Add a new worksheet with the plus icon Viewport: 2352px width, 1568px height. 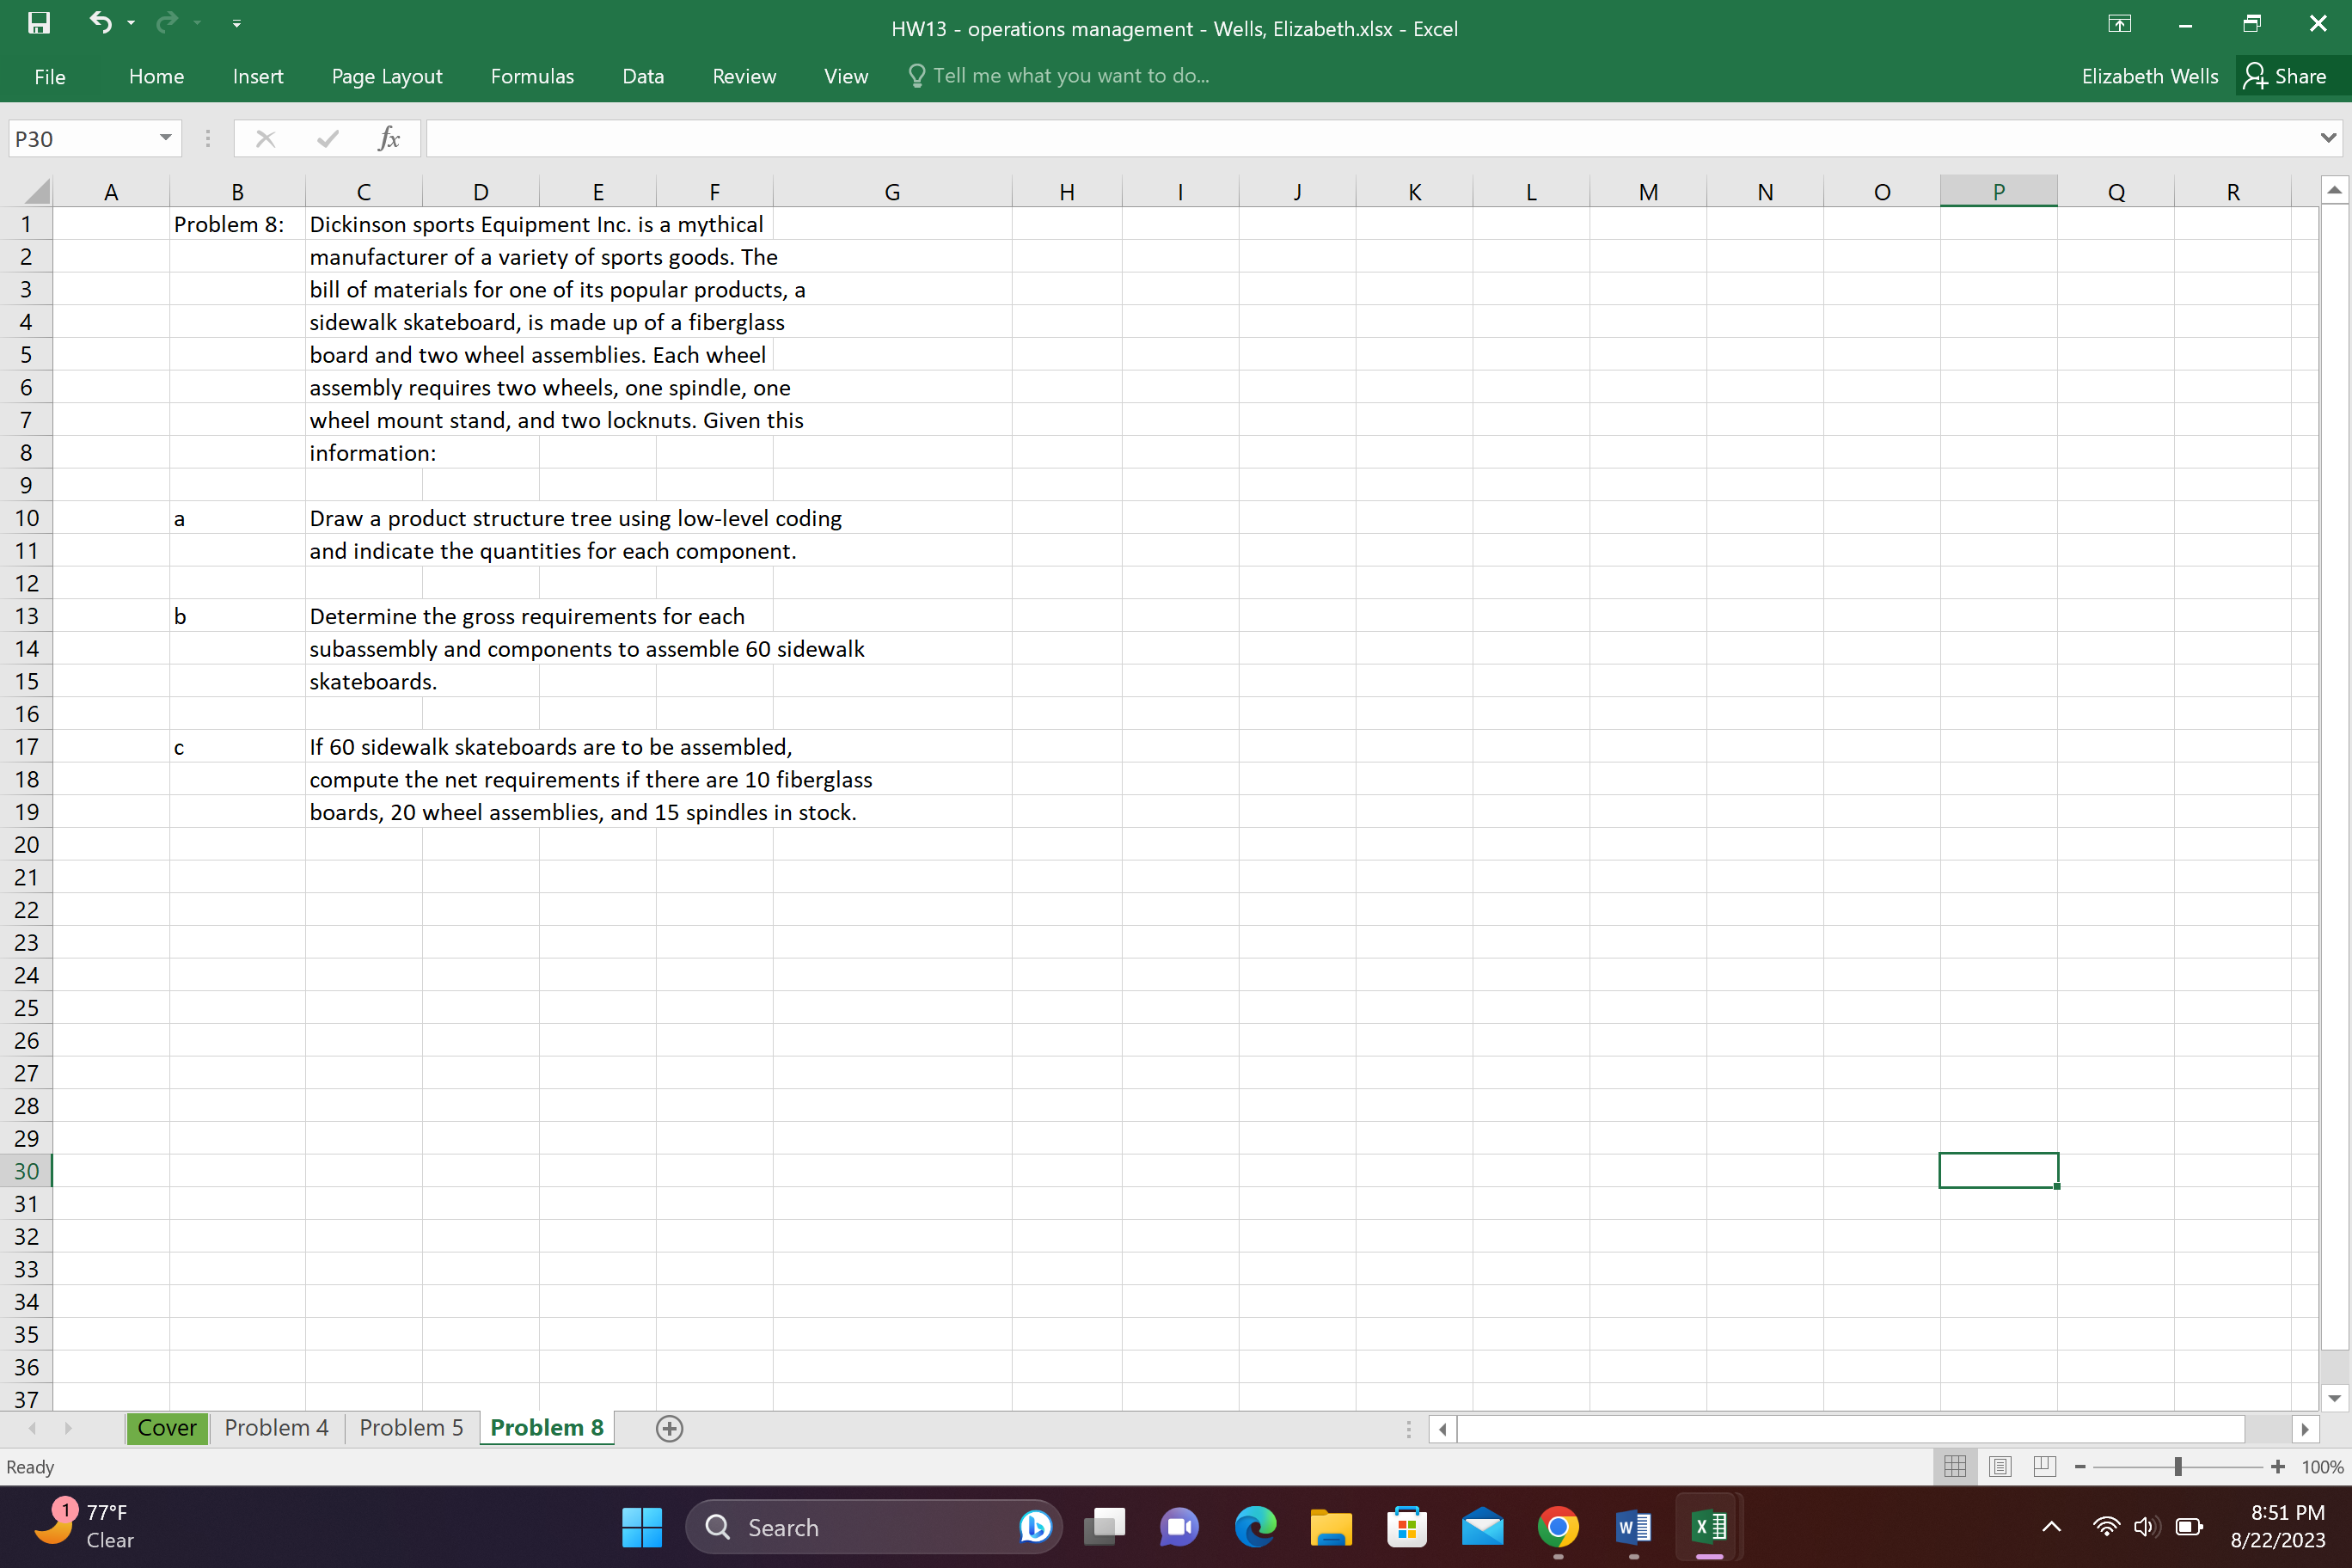pyautogui.click(x=668, y=1428)
